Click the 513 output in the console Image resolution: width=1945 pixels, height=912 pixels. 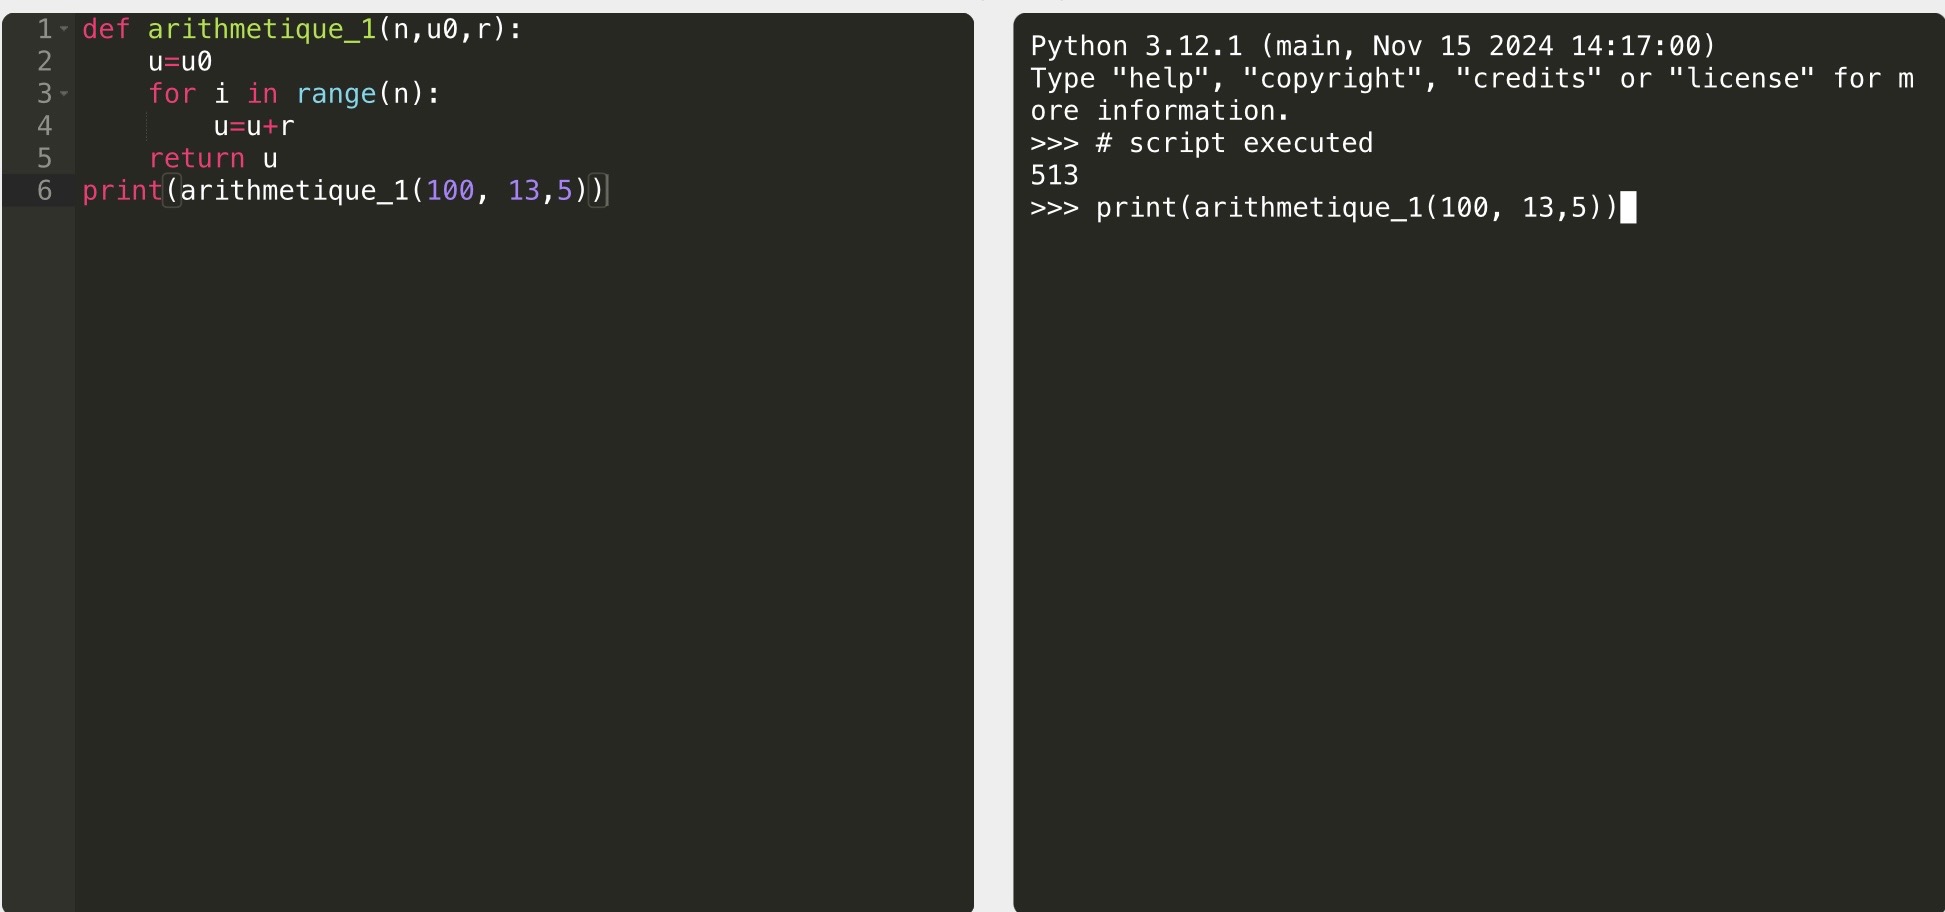[x=1054, y=175]
